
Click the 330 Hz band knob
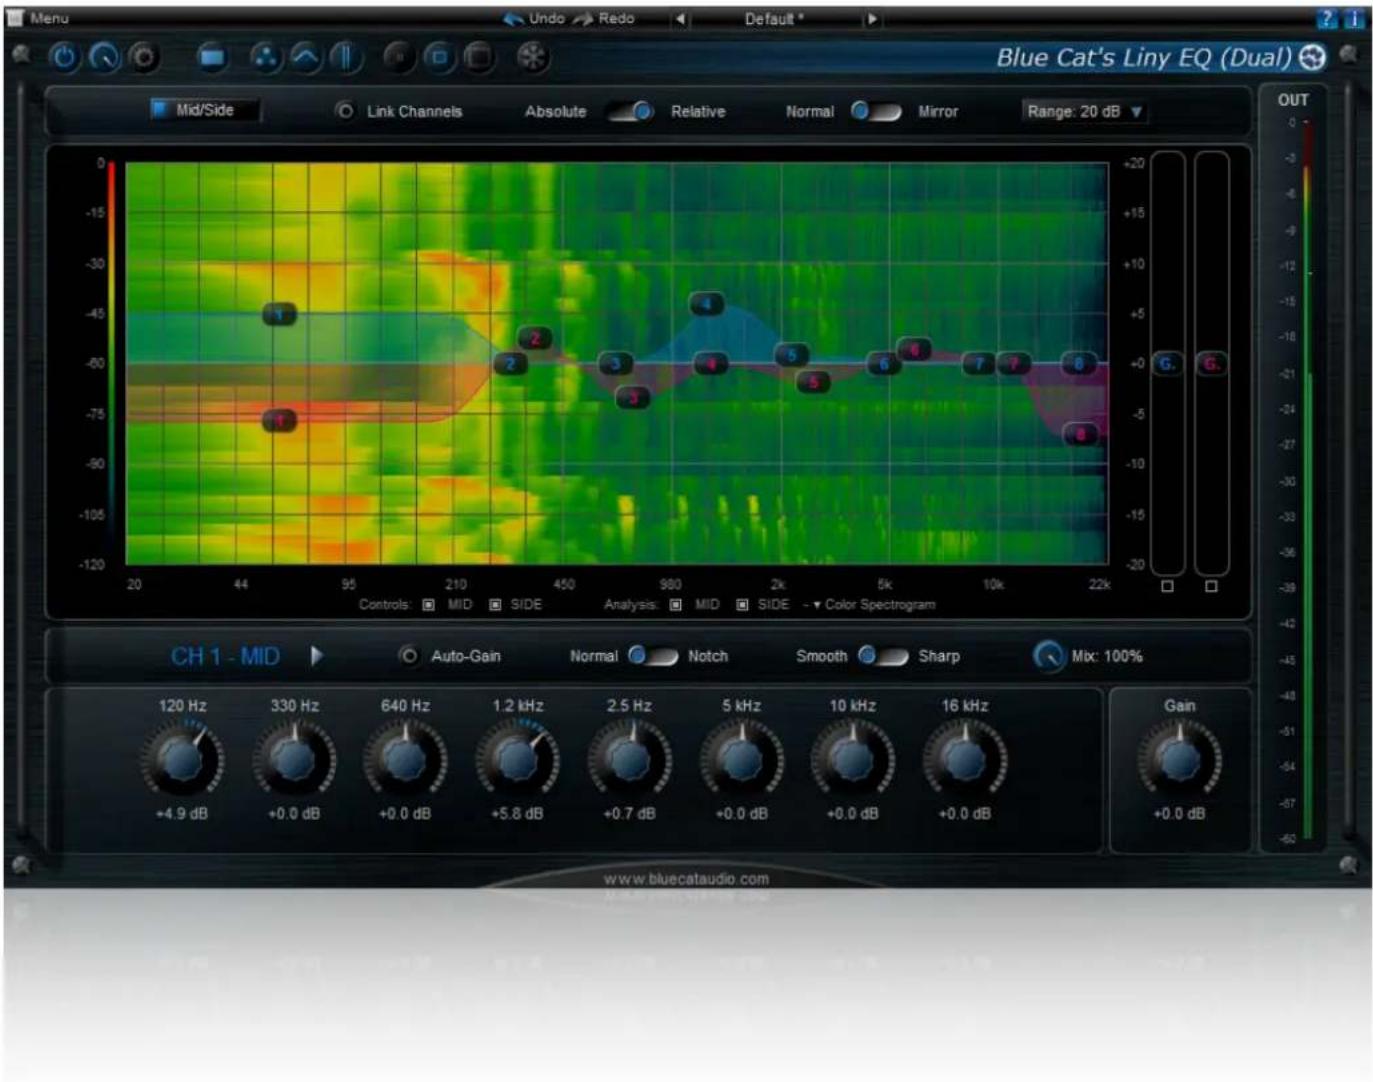point(294,760)
